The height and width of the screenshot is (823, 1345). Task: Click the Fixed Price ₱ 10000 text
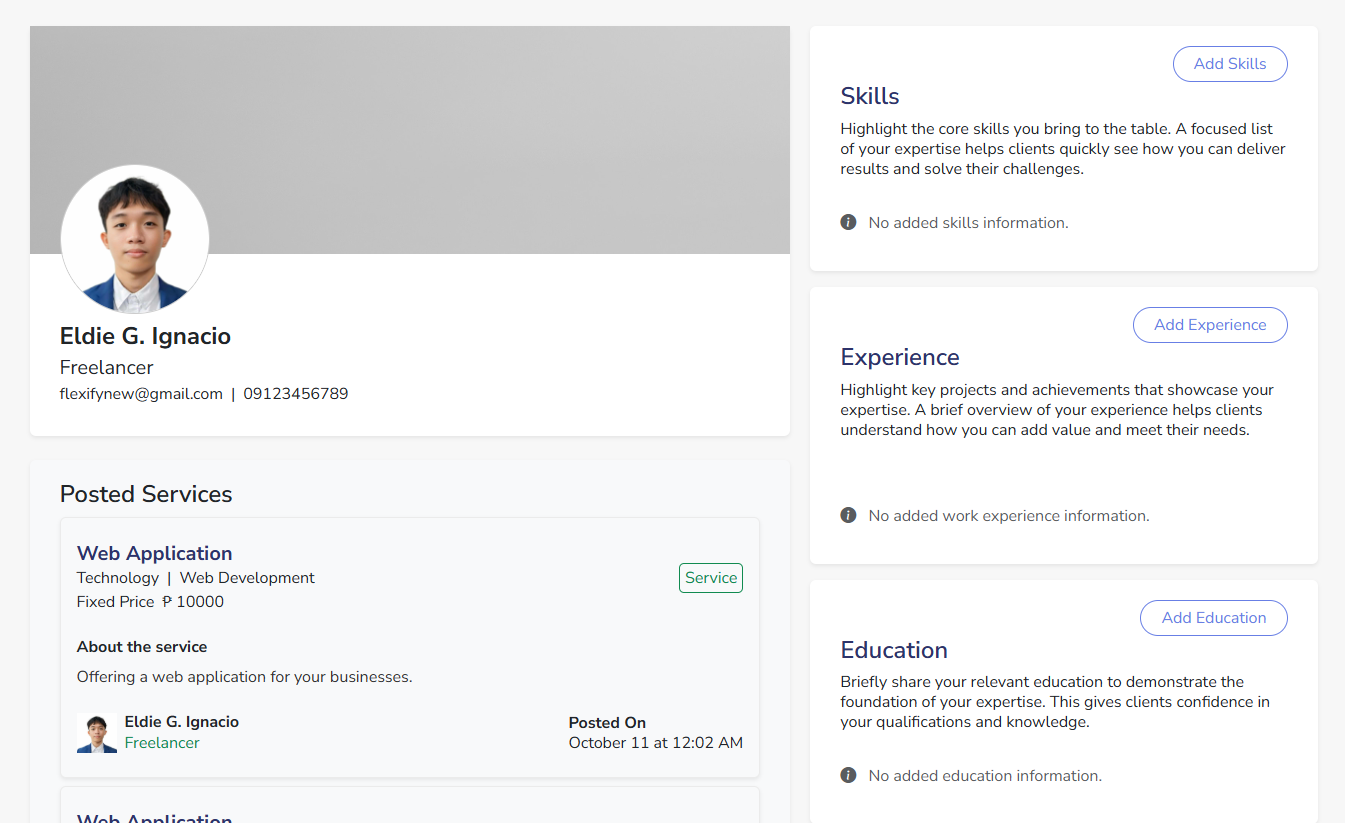(x=150, y=602)
